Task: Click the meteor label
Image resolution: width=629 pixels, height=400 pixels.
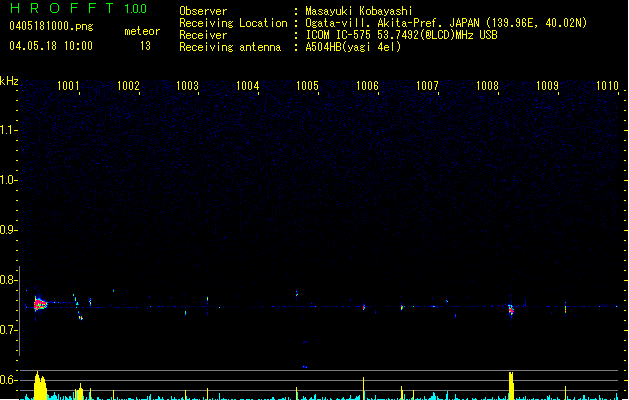Action: click(x=142, y=31)
